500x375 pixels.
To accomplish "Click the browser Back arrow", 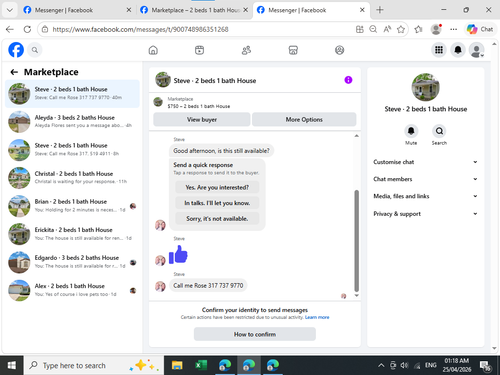I will [10, 29].
